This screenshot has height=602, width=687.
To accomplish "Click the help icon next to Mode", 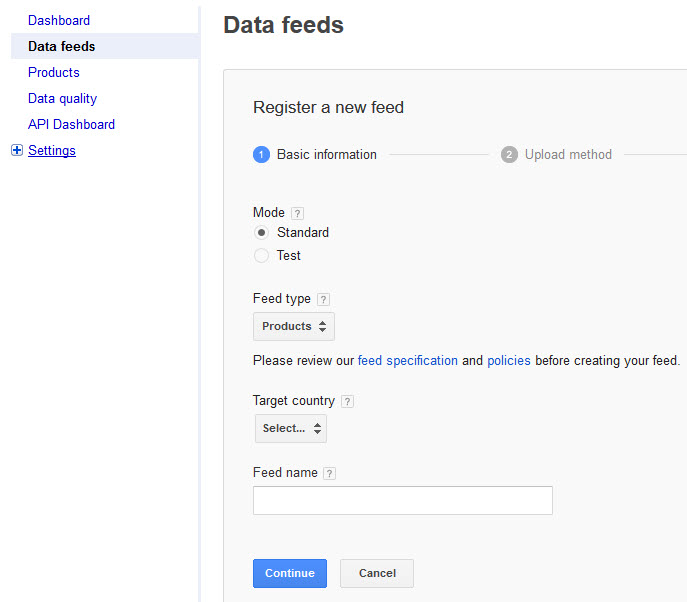I will [x=297, y=213].
